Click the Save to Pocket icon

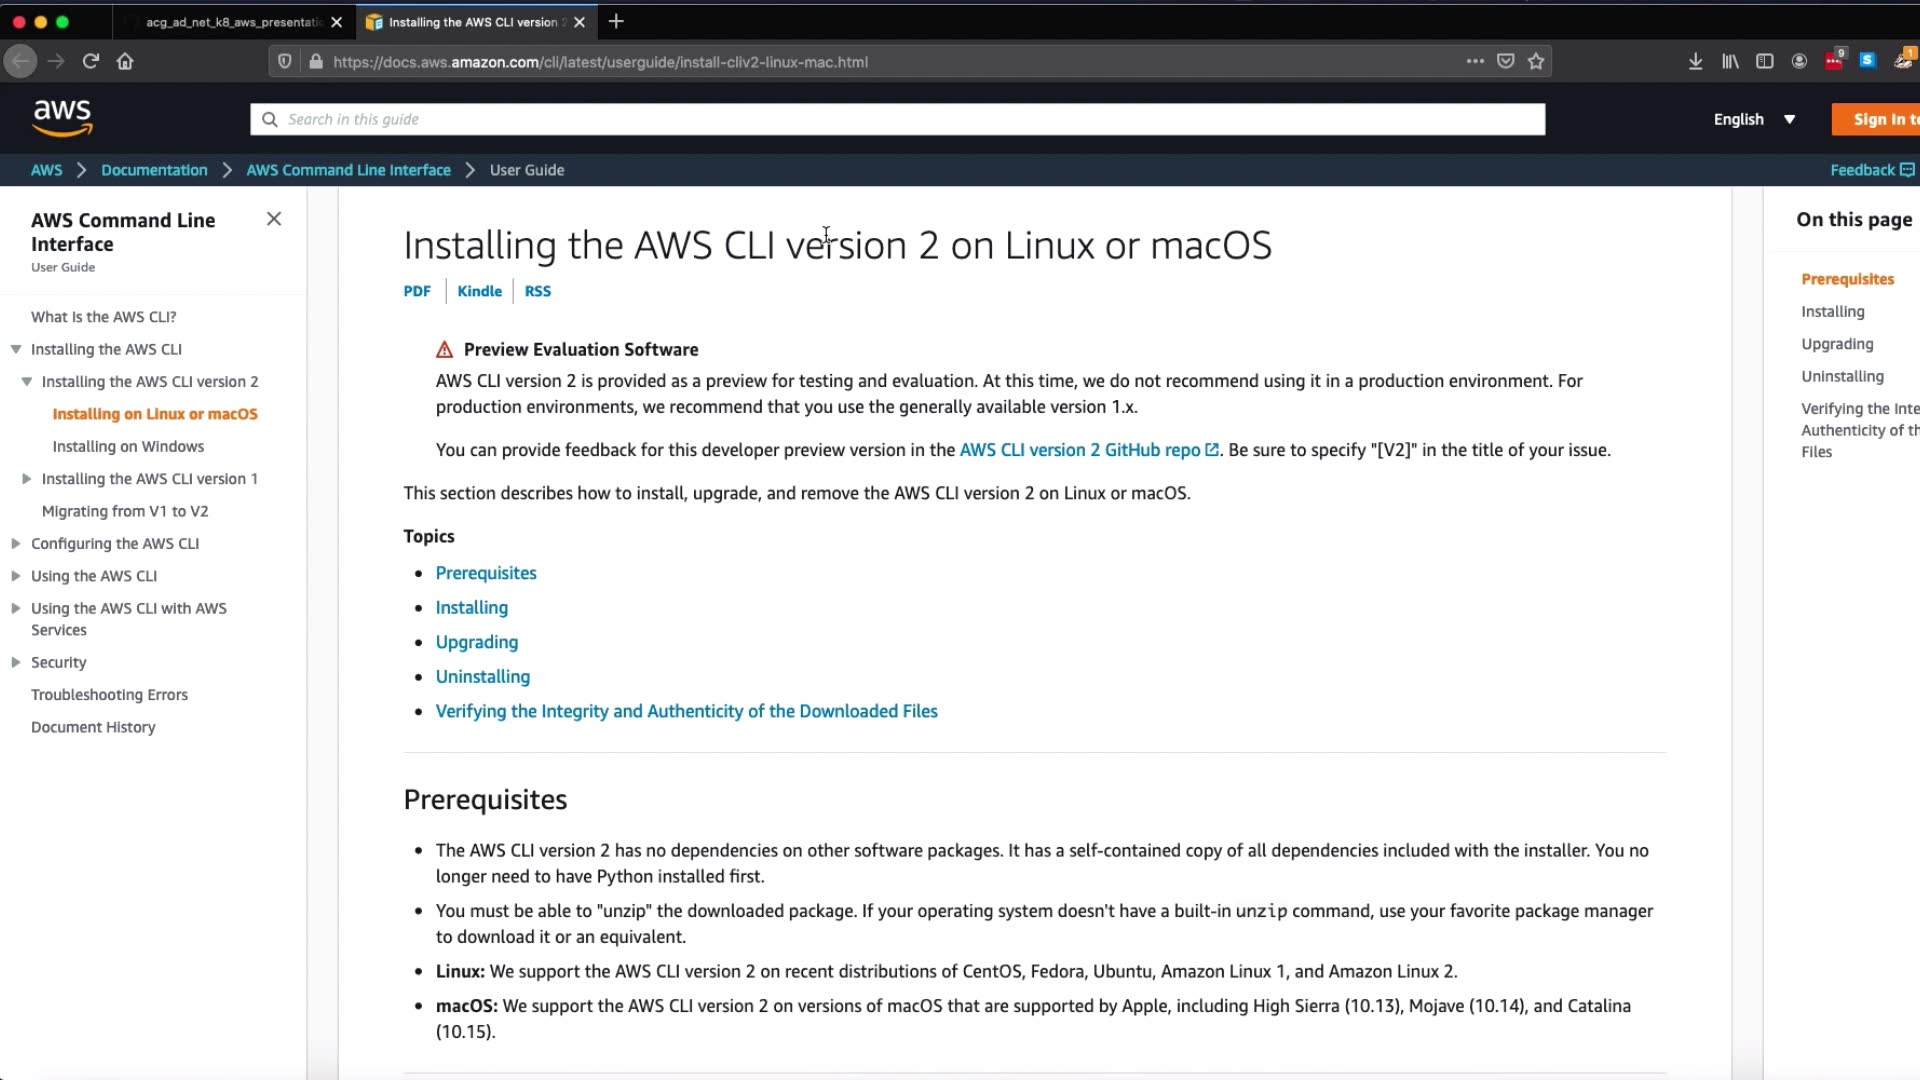[x=1505, y=61]
